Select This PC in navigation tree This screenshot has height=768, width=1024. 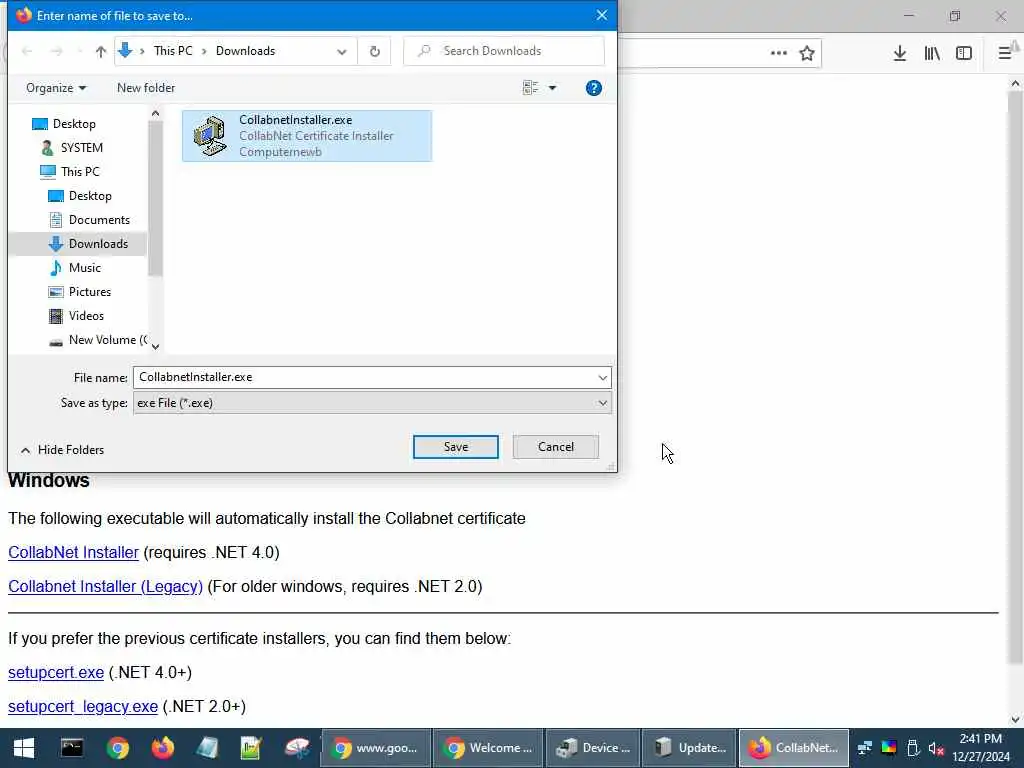(70, 172)
